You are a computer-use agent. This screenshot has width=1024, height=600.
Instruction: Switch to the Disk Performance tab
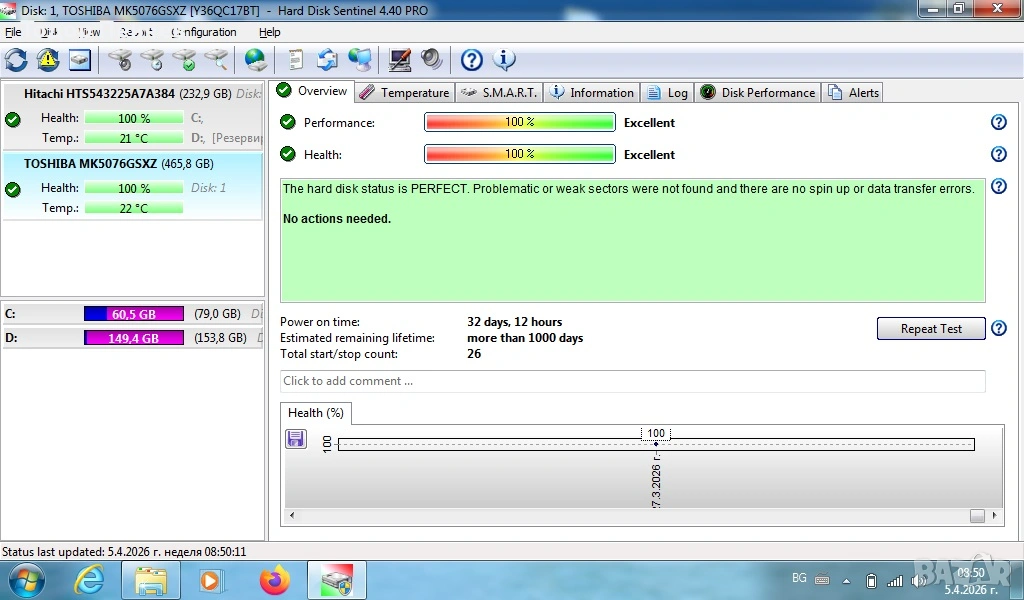point(758,92)
